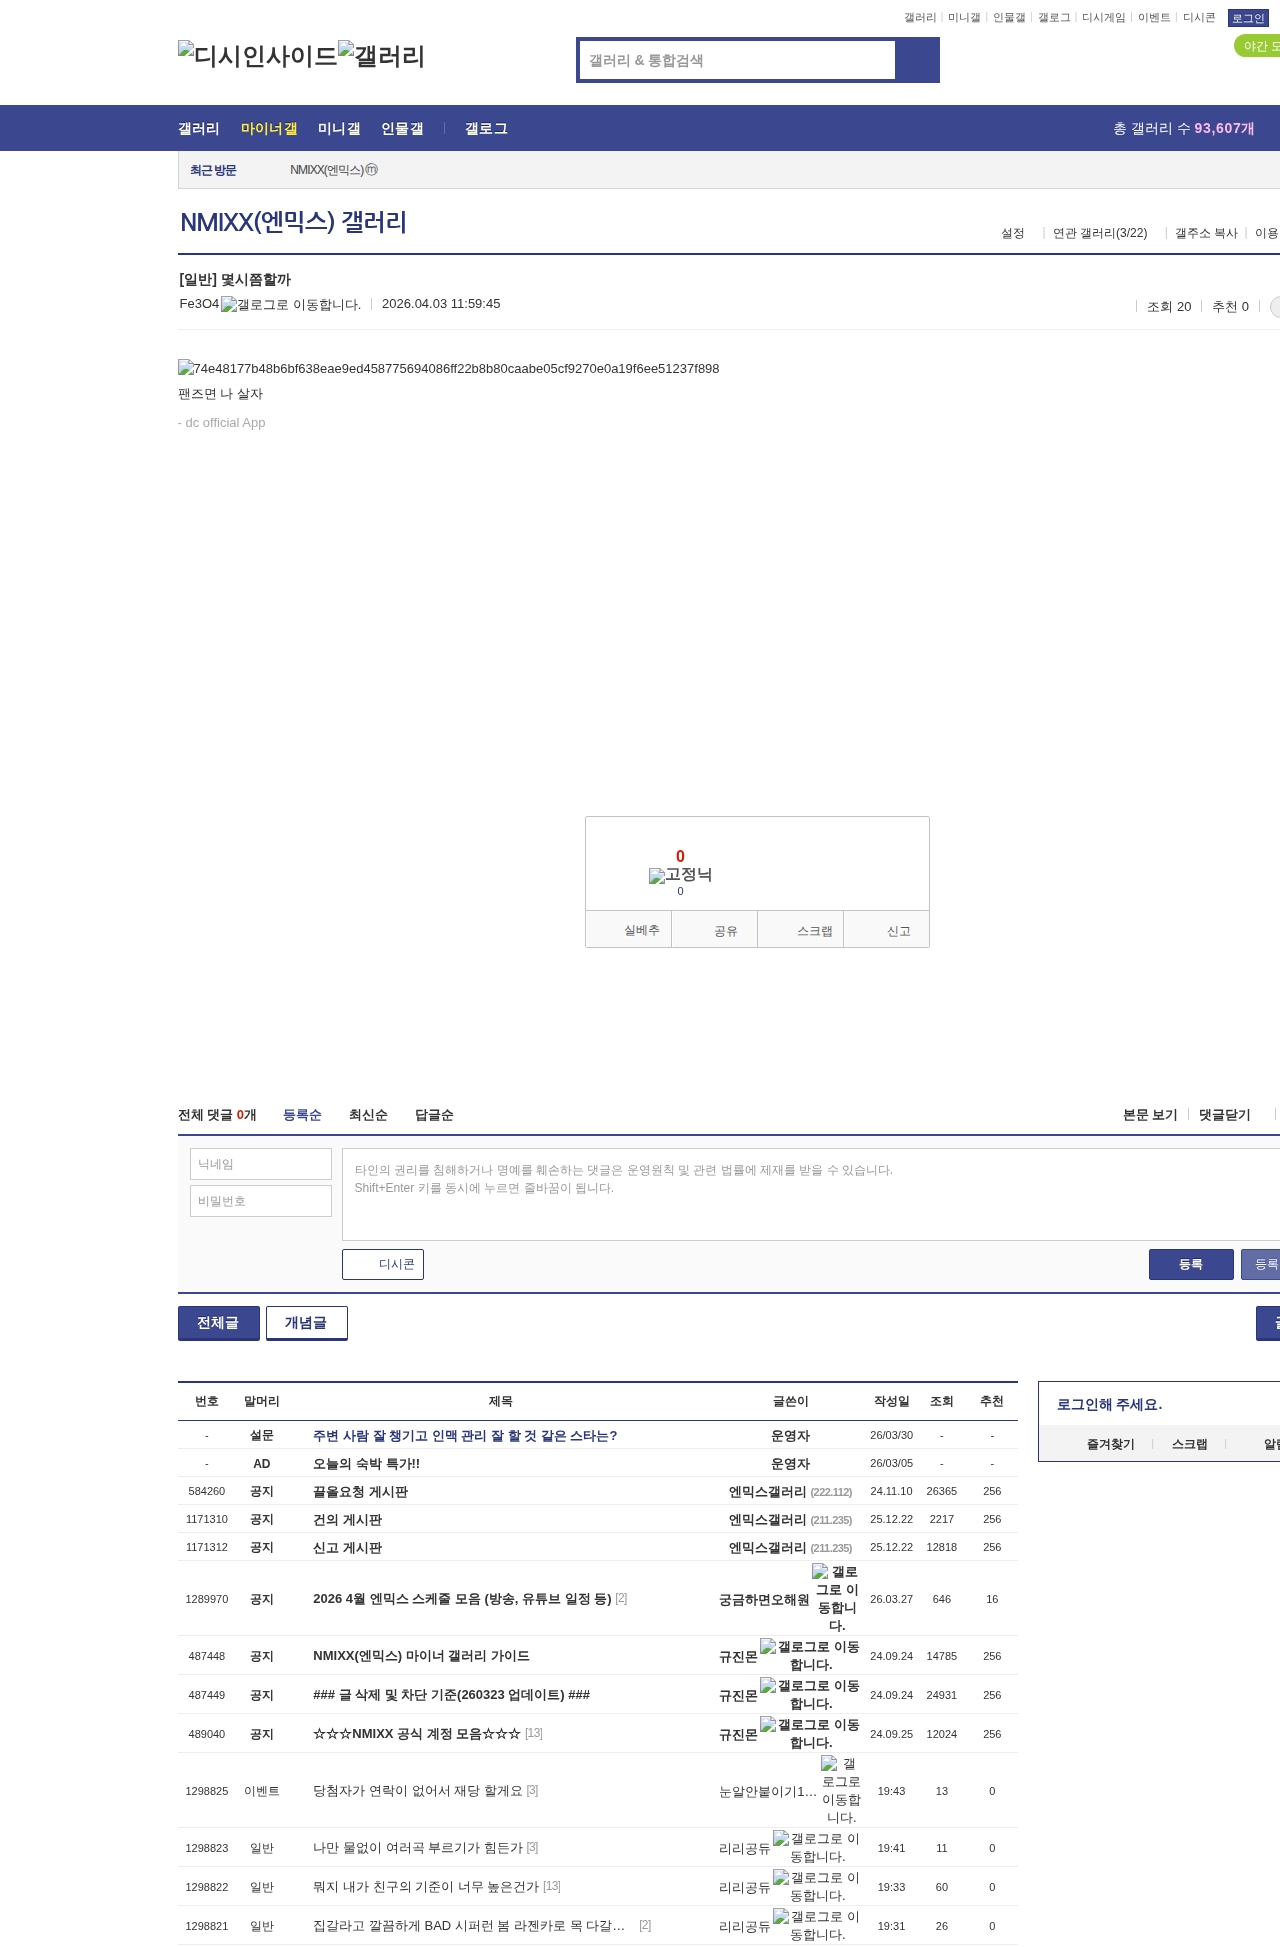Screen dimensions: 1280x1947
Task: Click the NMIXX(엔믹스) 갤러리 title
Action: pos(293,222)
